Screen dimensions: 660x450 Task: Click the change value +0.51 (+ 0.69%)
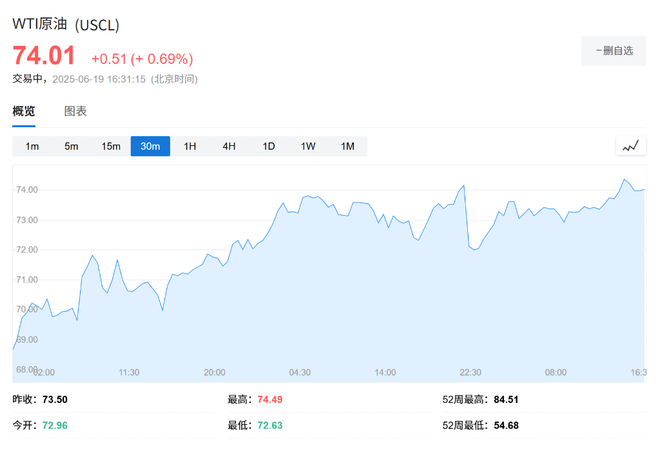(142, 59)
